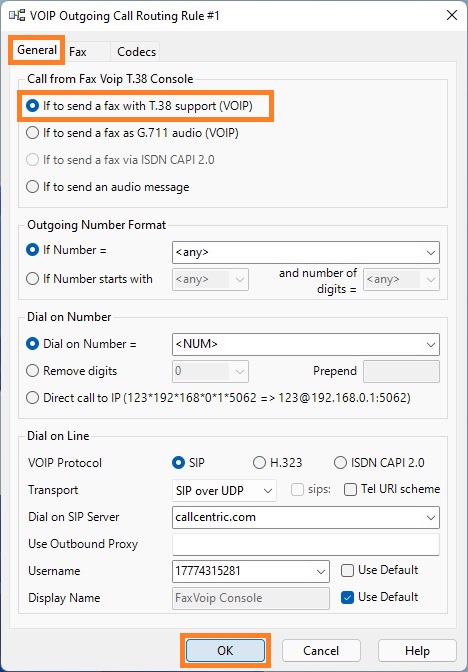The height and width of the screenshot is (672, 468).
Task: Click the routing rule icon in title bar
Action: [17, 16]
